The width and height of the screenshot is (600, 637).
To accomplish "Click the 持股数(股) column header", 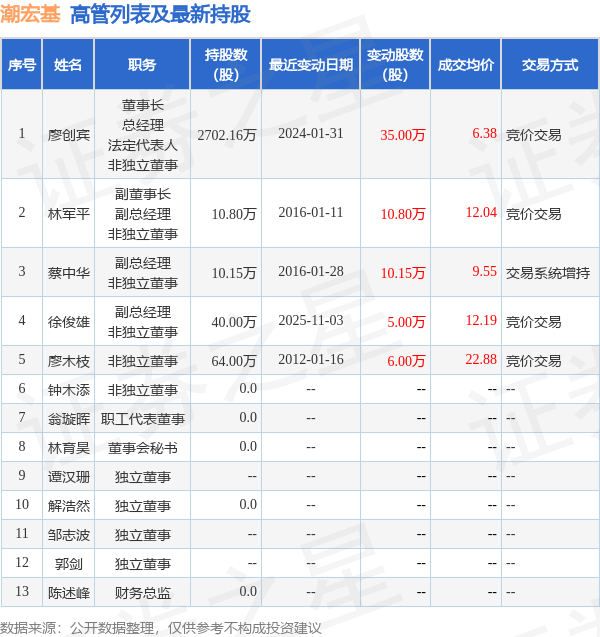I will click(225, 65).
